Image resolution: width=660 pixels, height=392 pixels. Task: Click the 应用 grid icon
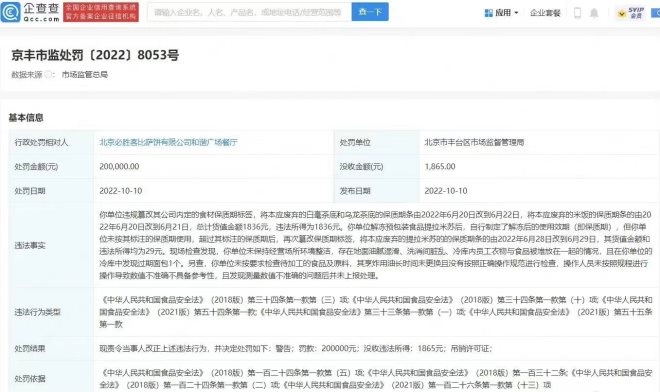coord(489,13)
